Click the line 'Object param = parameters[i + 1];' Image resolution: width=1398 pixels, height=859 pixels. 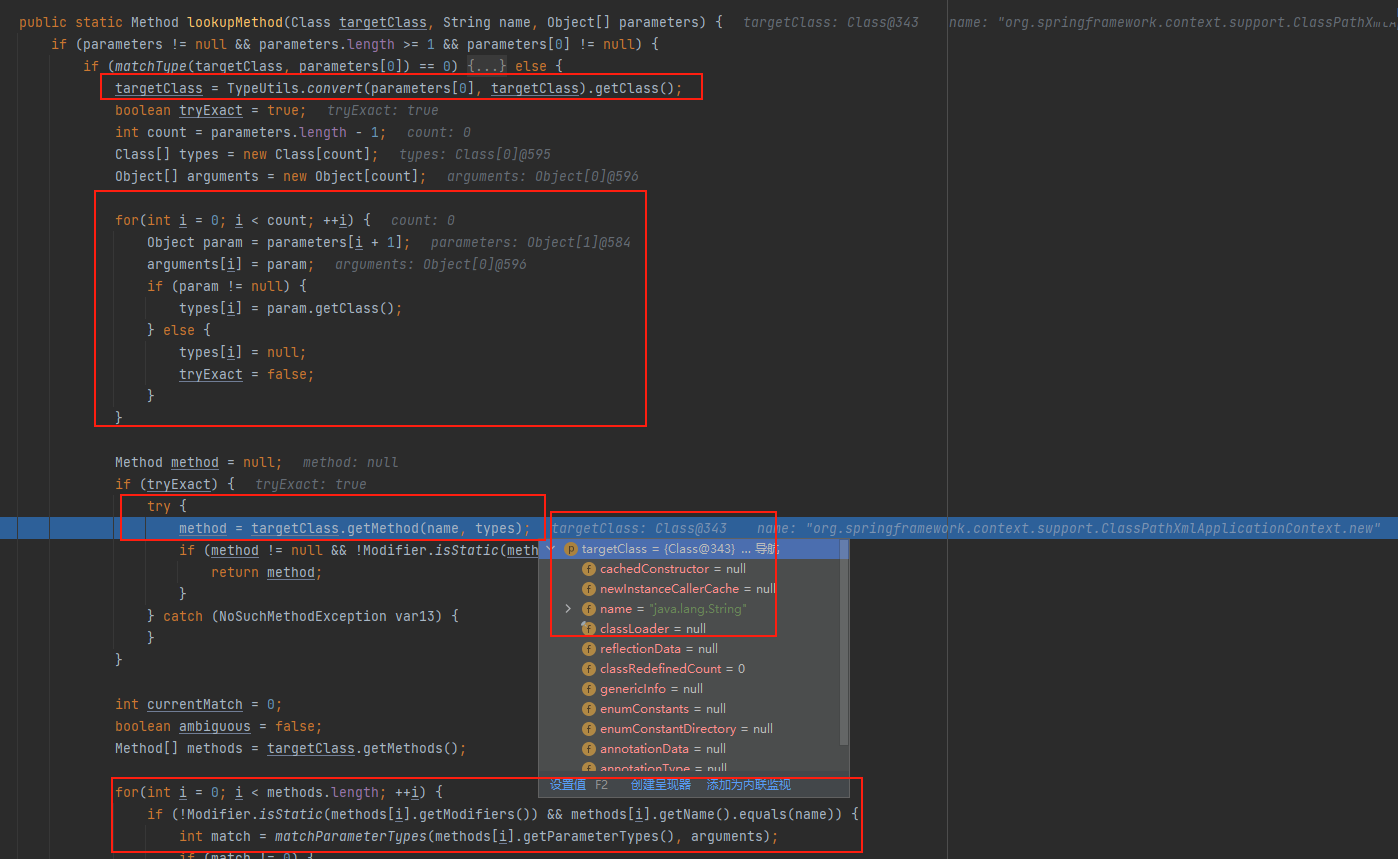pos(279,242)
